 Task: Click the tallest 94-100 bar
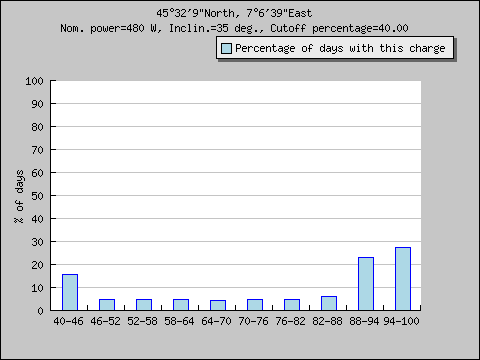click(403, 279)
